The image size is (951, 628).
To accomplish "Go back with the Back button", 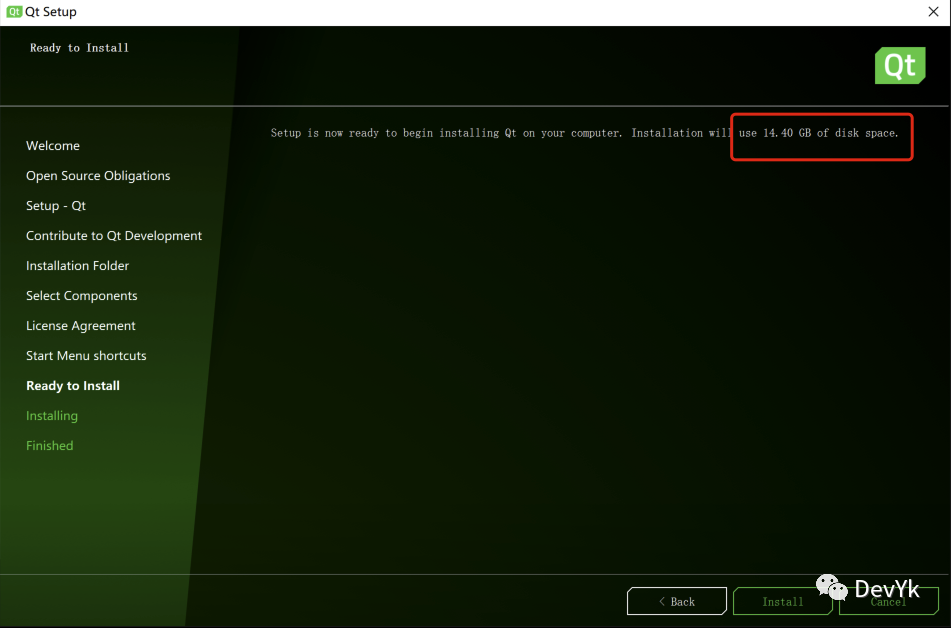I will click(677, 601).
